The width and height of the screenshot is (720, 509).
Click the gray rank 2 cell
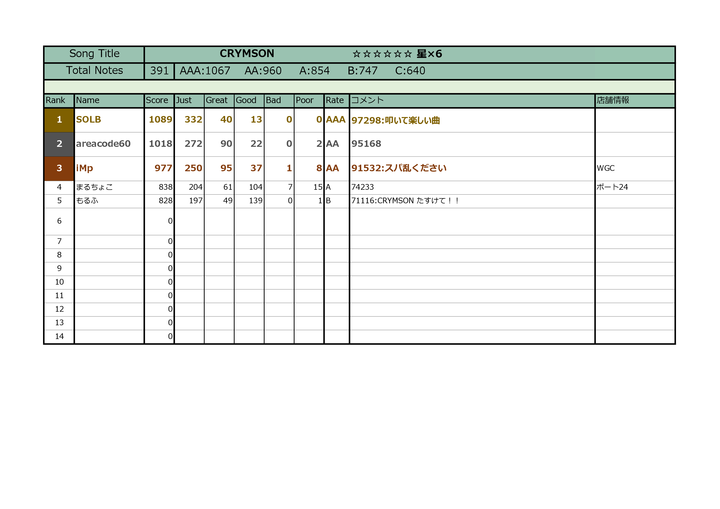coord(59,144)
